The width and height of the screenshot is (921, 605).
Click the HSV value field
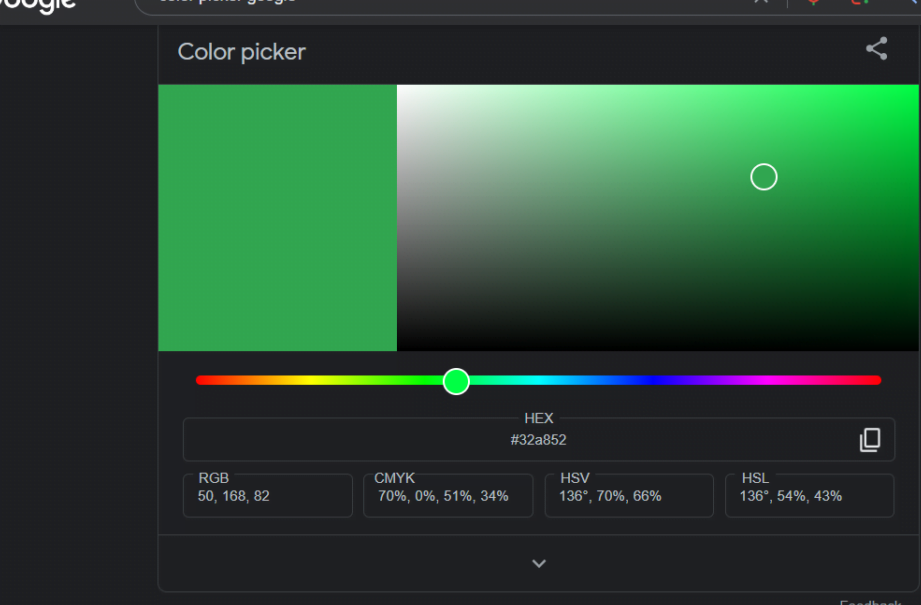628,495
